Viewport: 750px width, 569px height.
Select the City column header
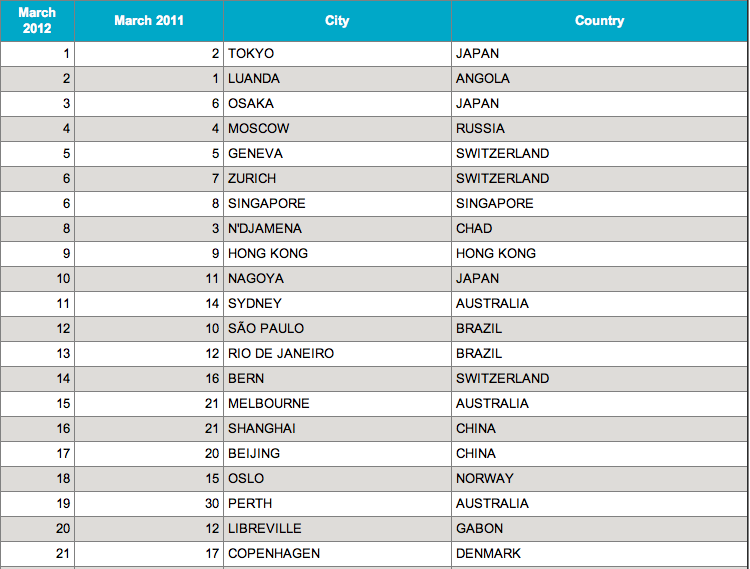337,21
